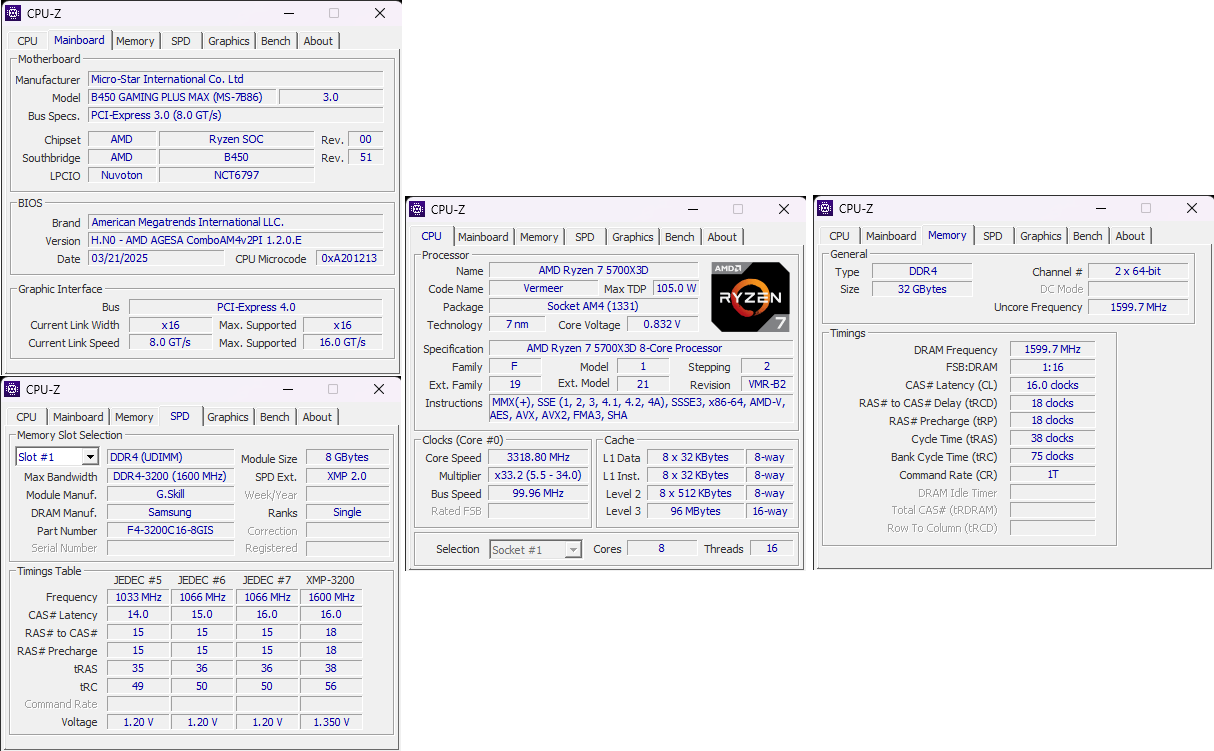The width and height of the screenshot is (1214, 751).
Task: Switch to SPD tab in the Memory window
Action: pos(993,236)
